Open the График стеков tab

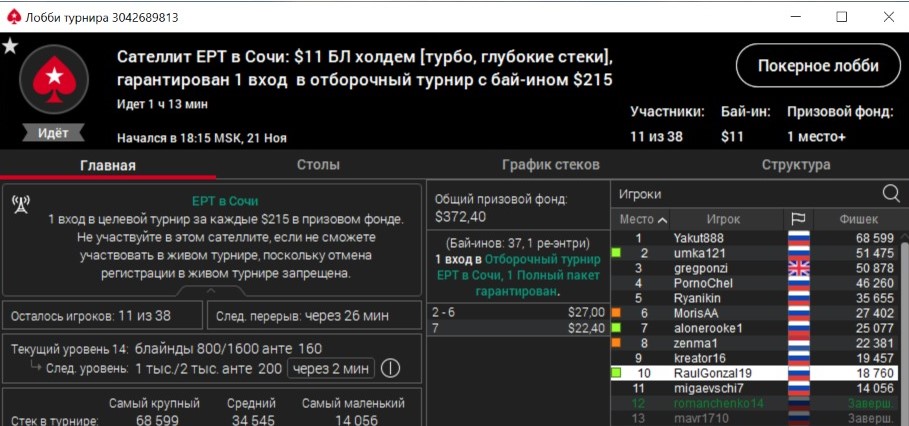(x=551, y=165)
